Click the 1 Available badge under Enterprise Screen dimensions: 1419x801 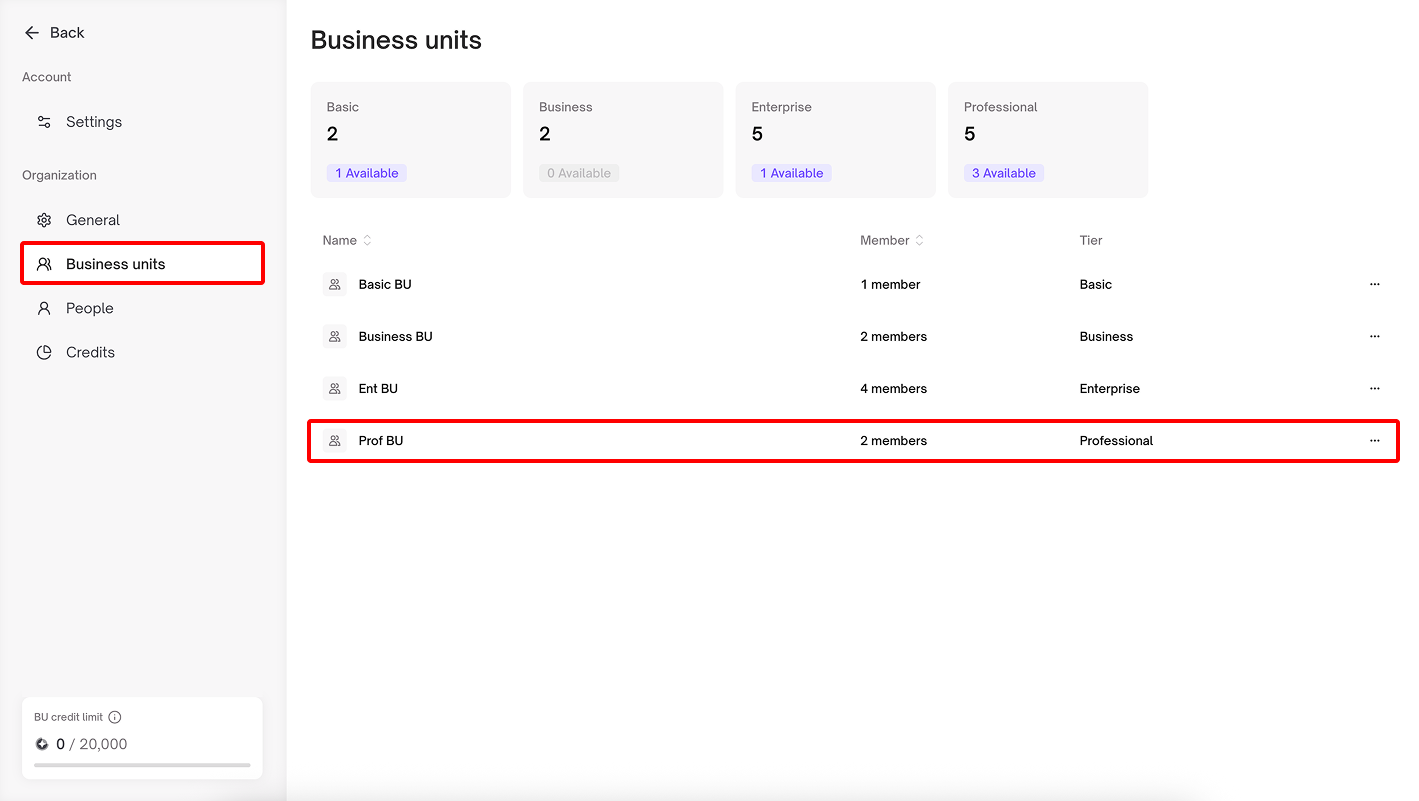(791, 173)
